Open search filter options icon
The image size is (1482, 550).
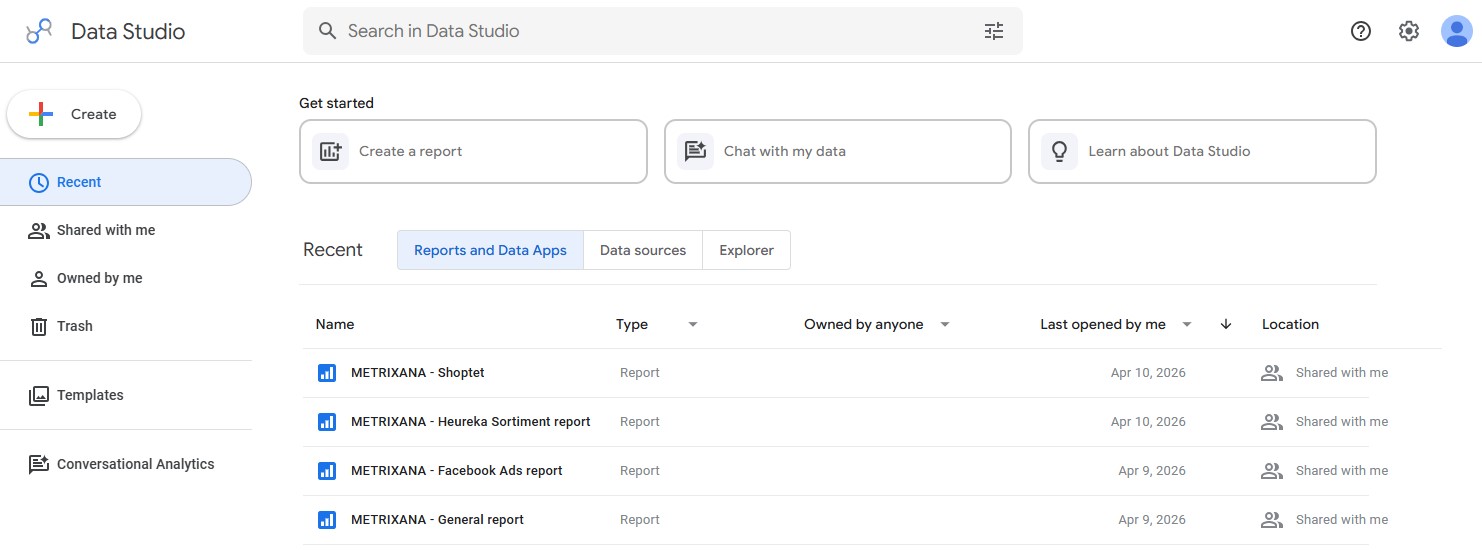pyautogui.click(x=993, y=31)
